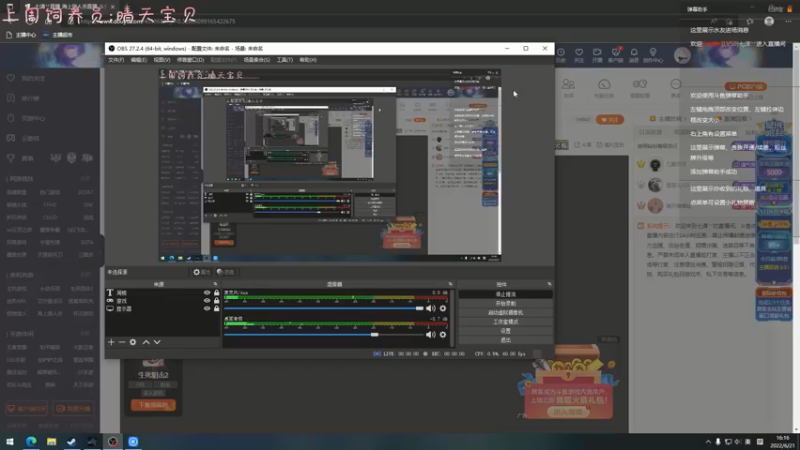This screenshot has width=800, height=450.
Task: Move selected source down with arrow icon
Action: point(157,342)
